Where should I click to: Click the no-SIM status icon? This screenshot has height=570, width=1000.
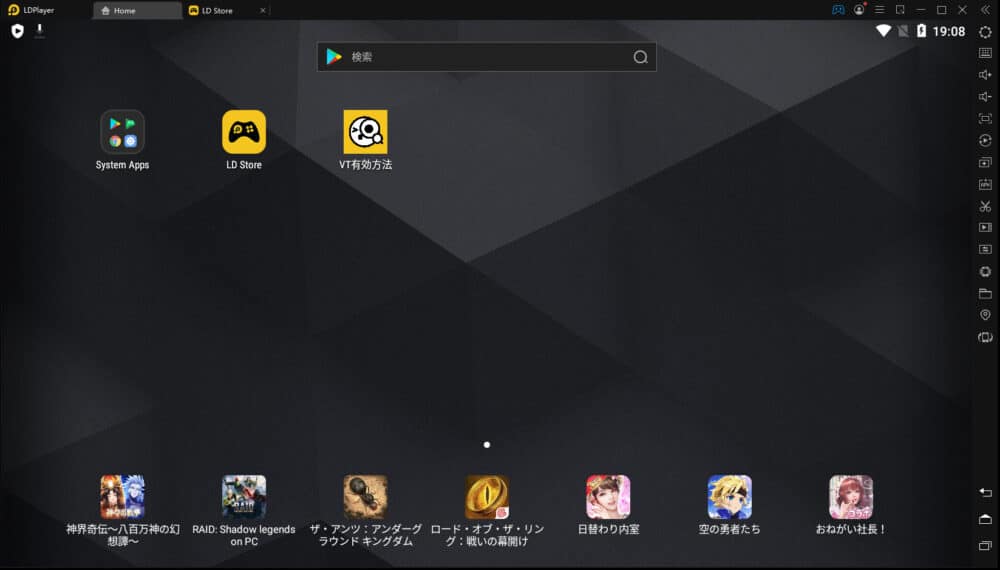(903, 31)
